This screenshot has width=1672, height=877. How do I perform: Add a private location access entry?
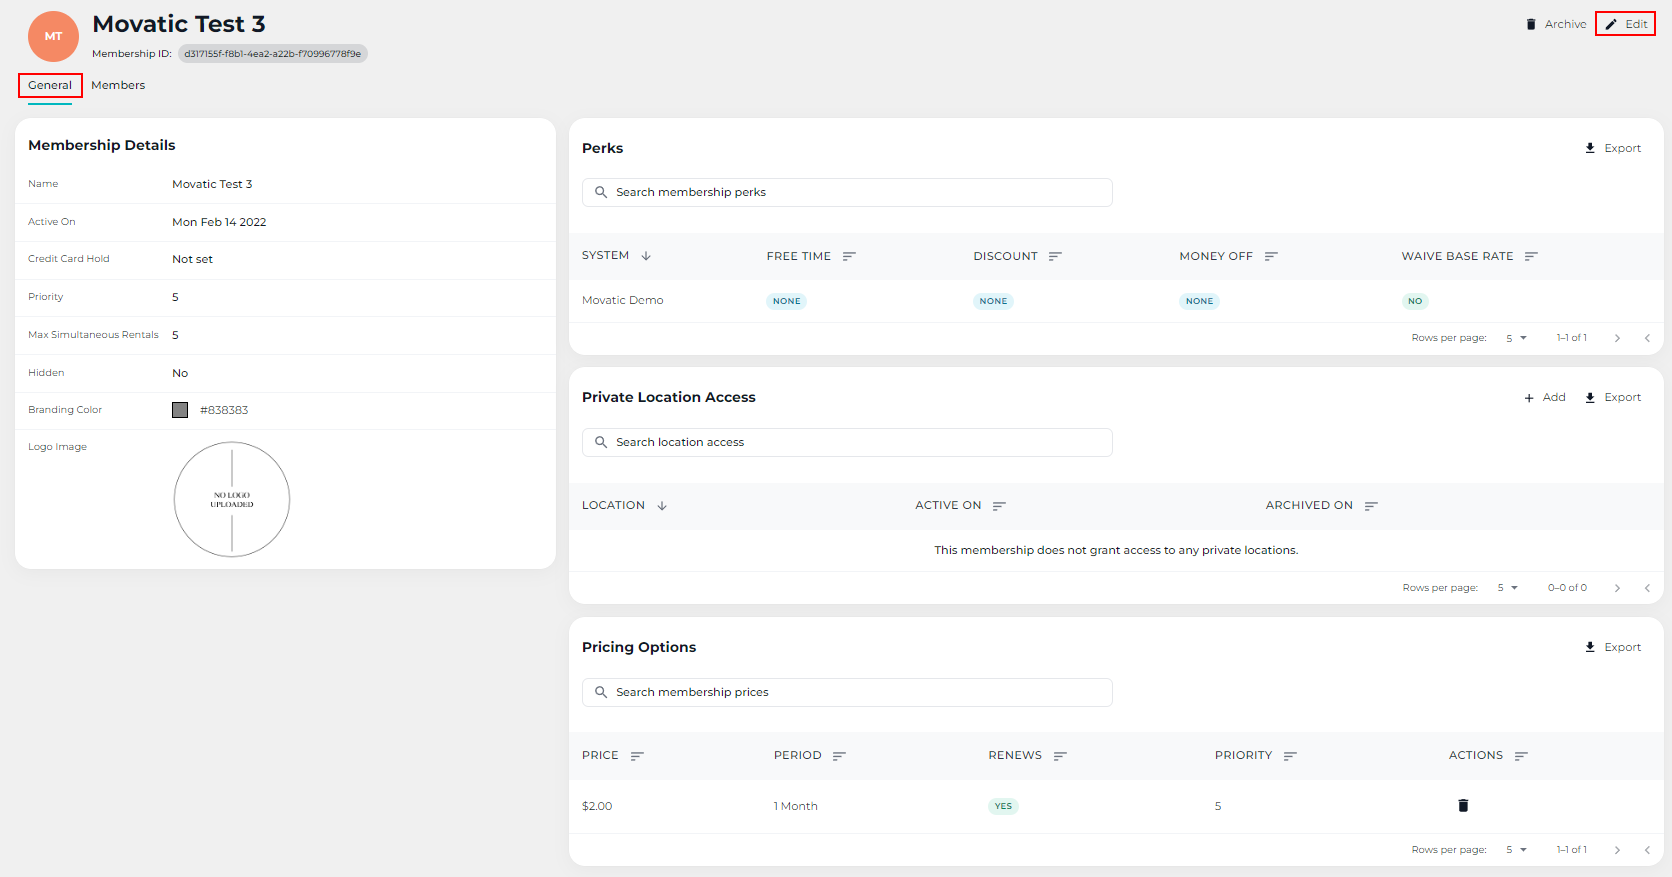click(1544, 397)
